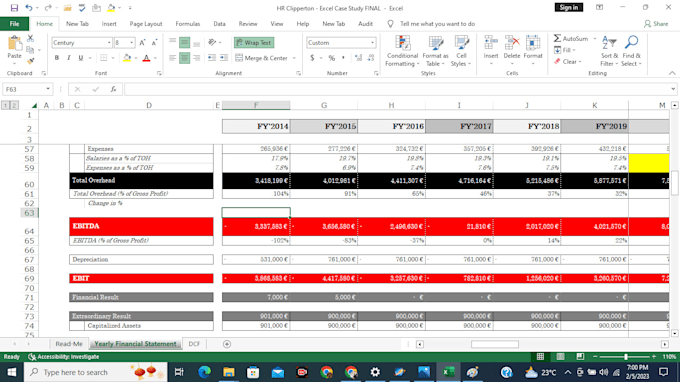This screenshot has width=680, height=382.
Task: Select outline level 2 button
Action: tap(14, 105)
